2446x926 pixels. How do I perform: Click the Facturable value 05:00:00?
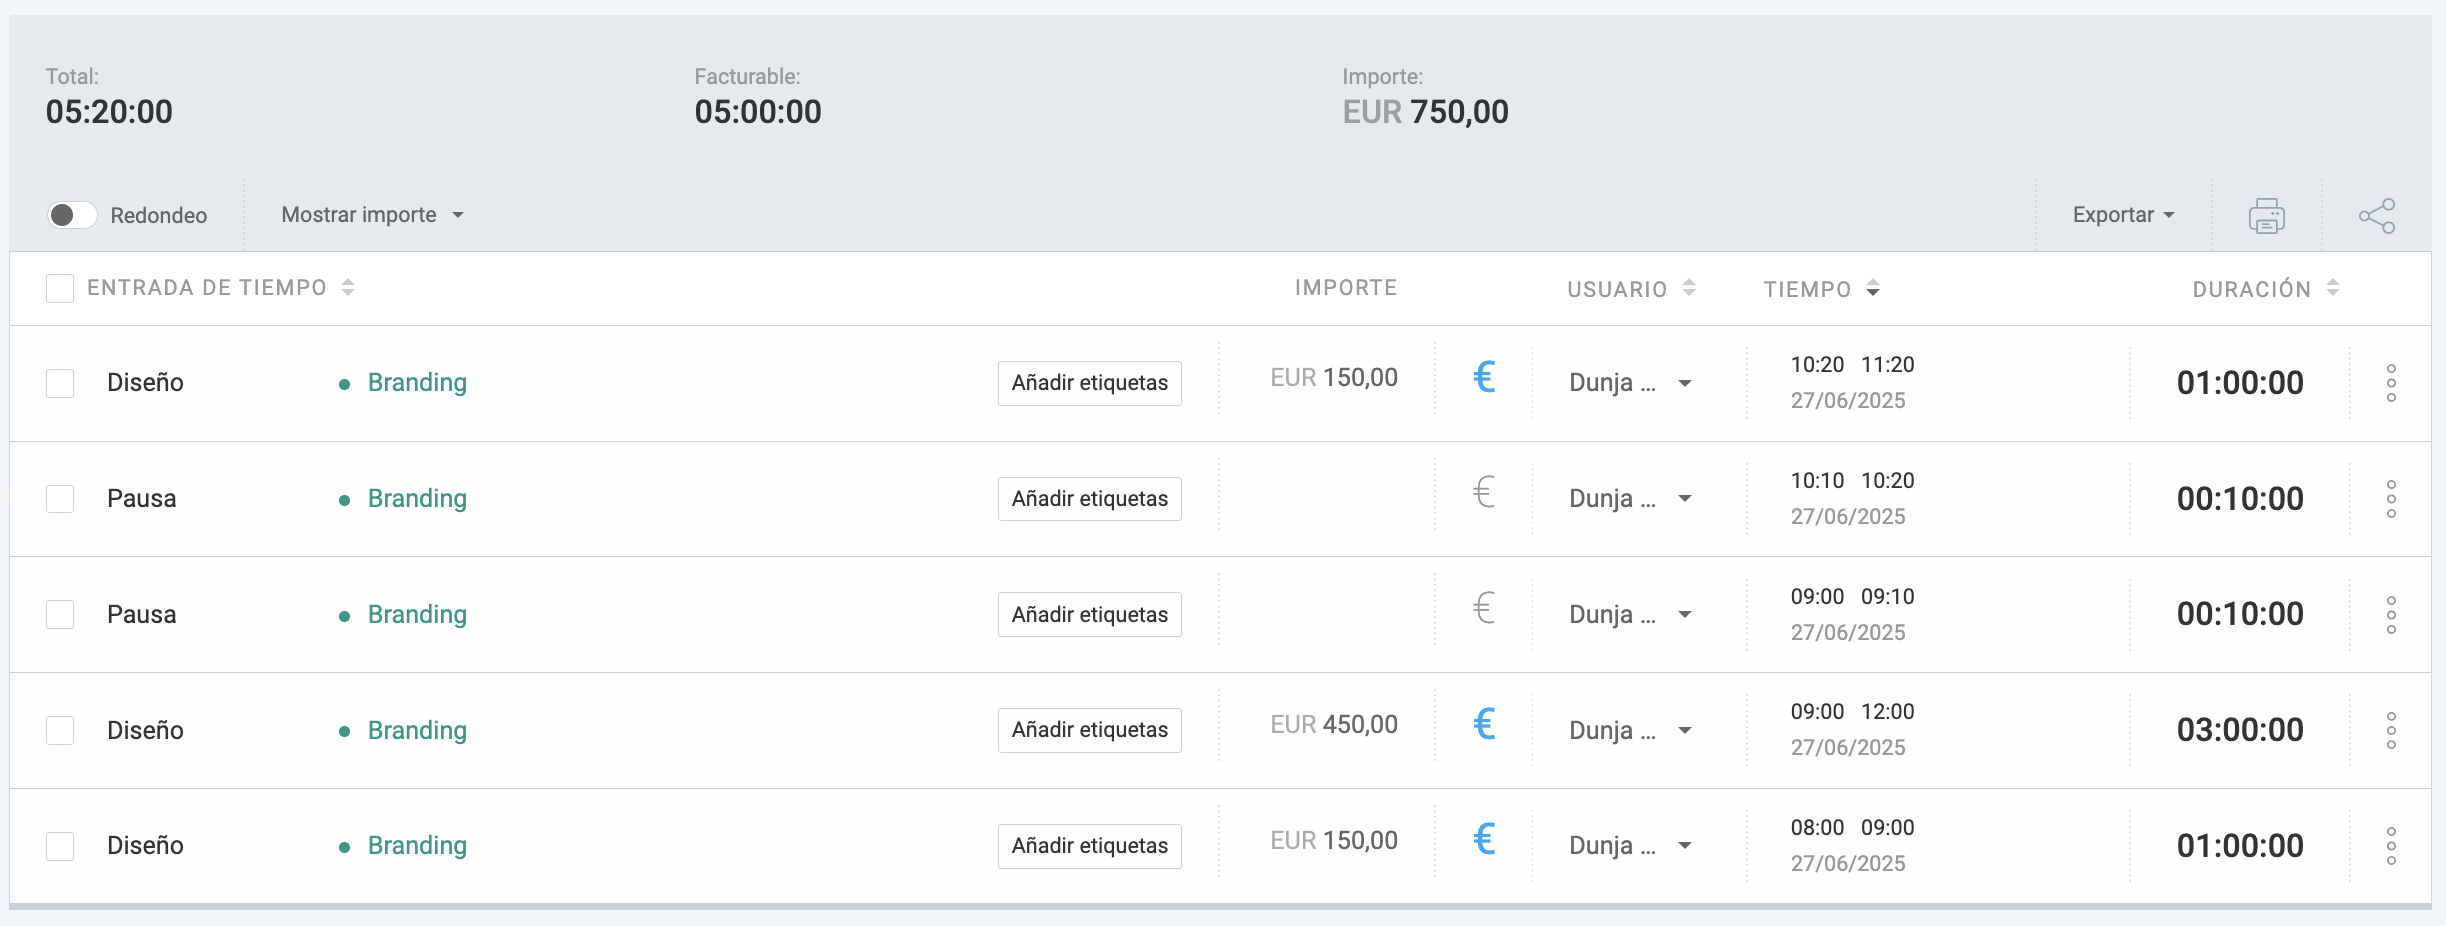(758, 112)
